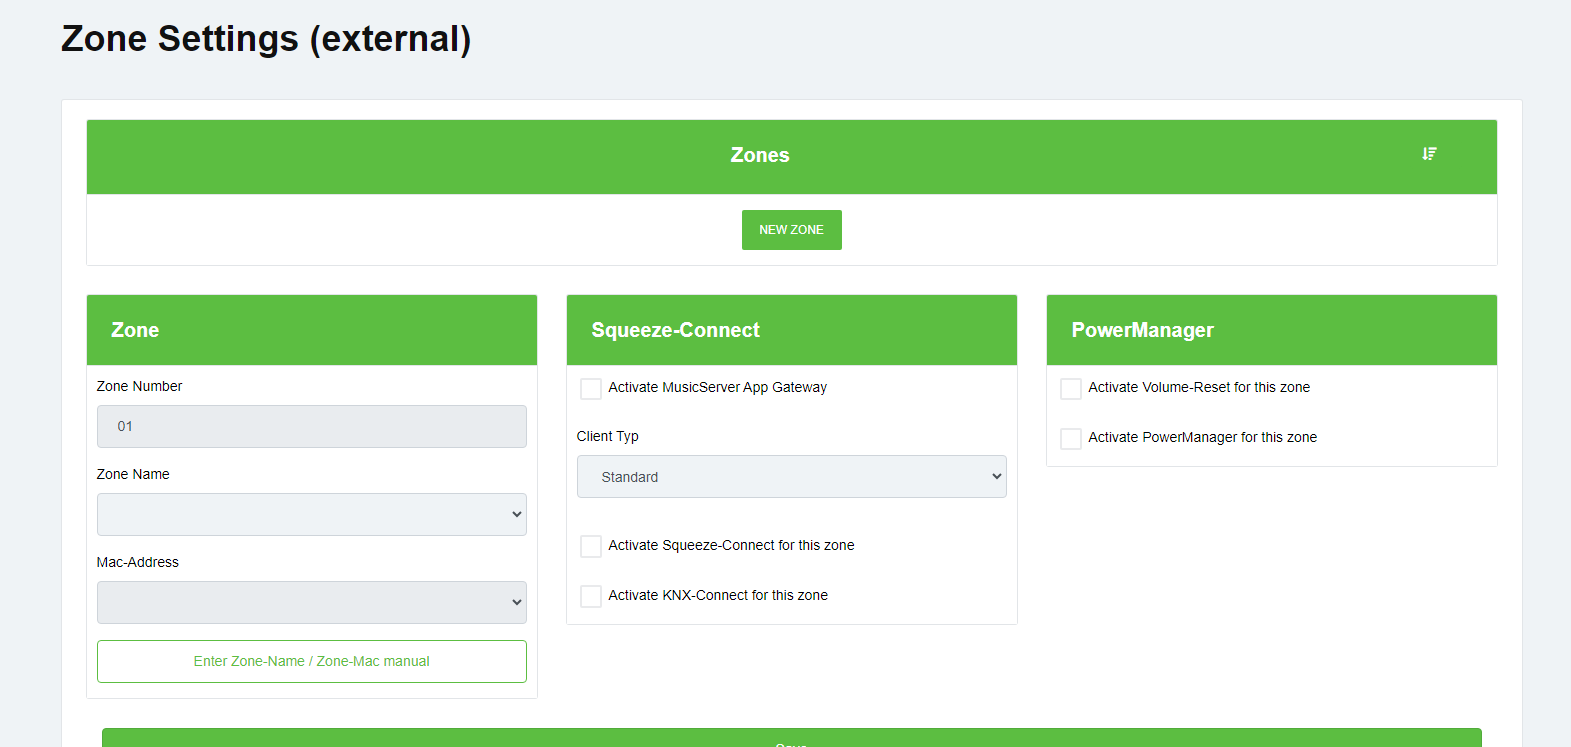
Task: Tick Activate PowerManager for this zone
Action: [1071, 439]
